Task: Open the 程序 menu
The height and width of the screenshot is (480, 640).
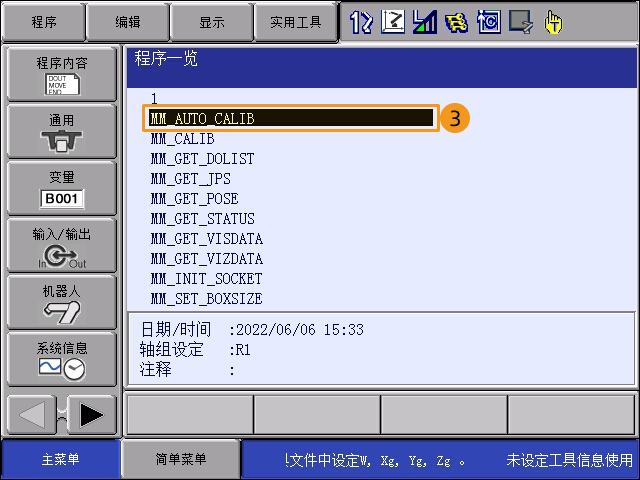Action: 44,22
